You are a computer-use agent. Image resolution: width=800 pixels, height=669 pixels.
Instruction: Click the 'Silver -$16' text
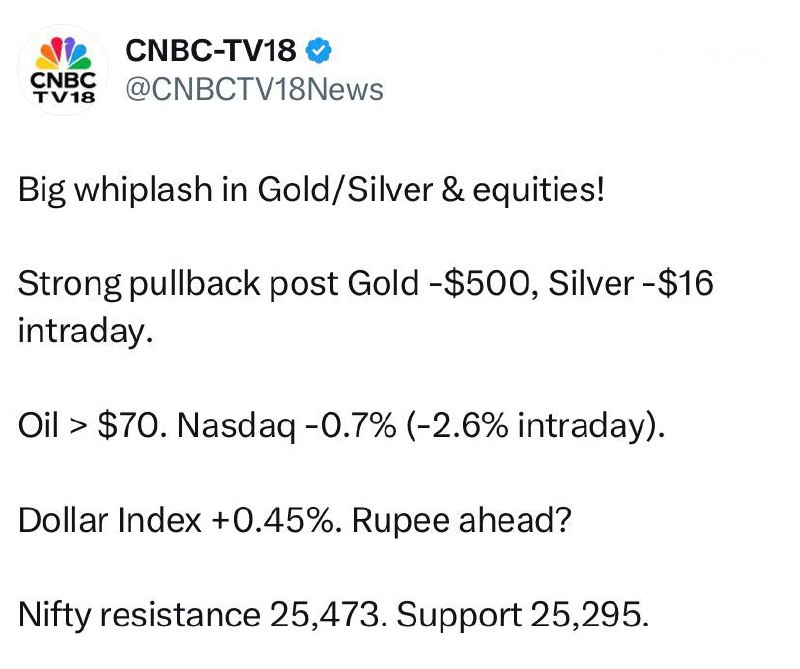[x=631, y=283]
